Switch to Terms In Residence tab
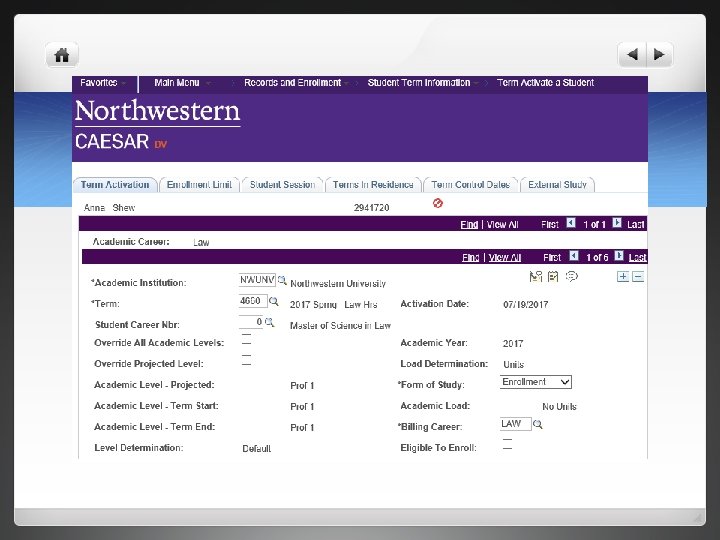This screenshot has height=540, width=720. [373, 185]
